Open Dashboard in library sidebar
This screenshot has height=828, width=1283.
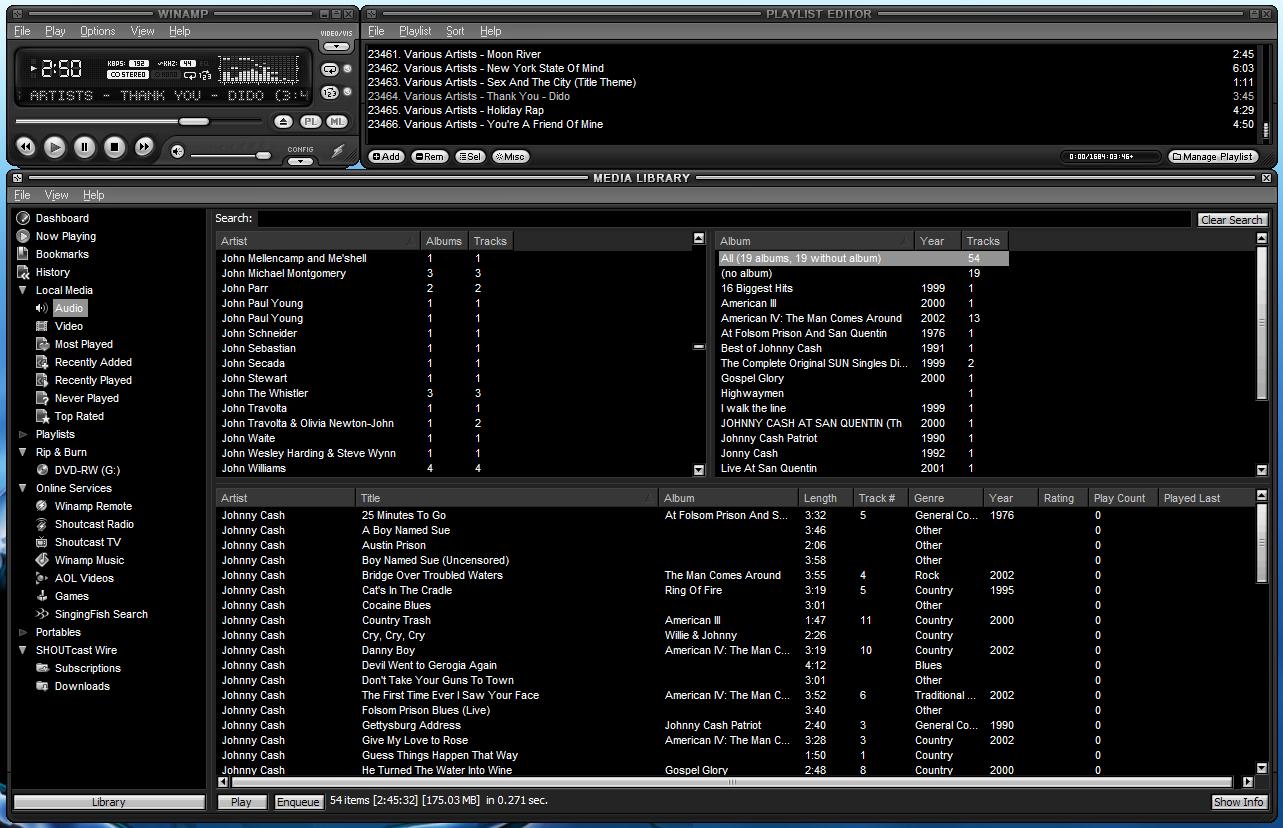pos(62,218)
